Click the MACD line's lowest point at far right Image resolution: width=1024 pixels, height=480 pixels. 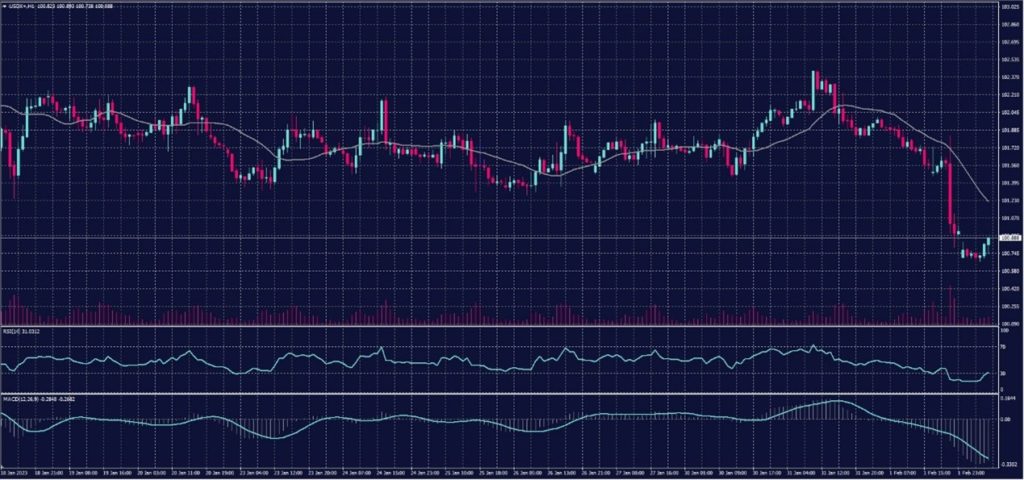tap(989, 460)
